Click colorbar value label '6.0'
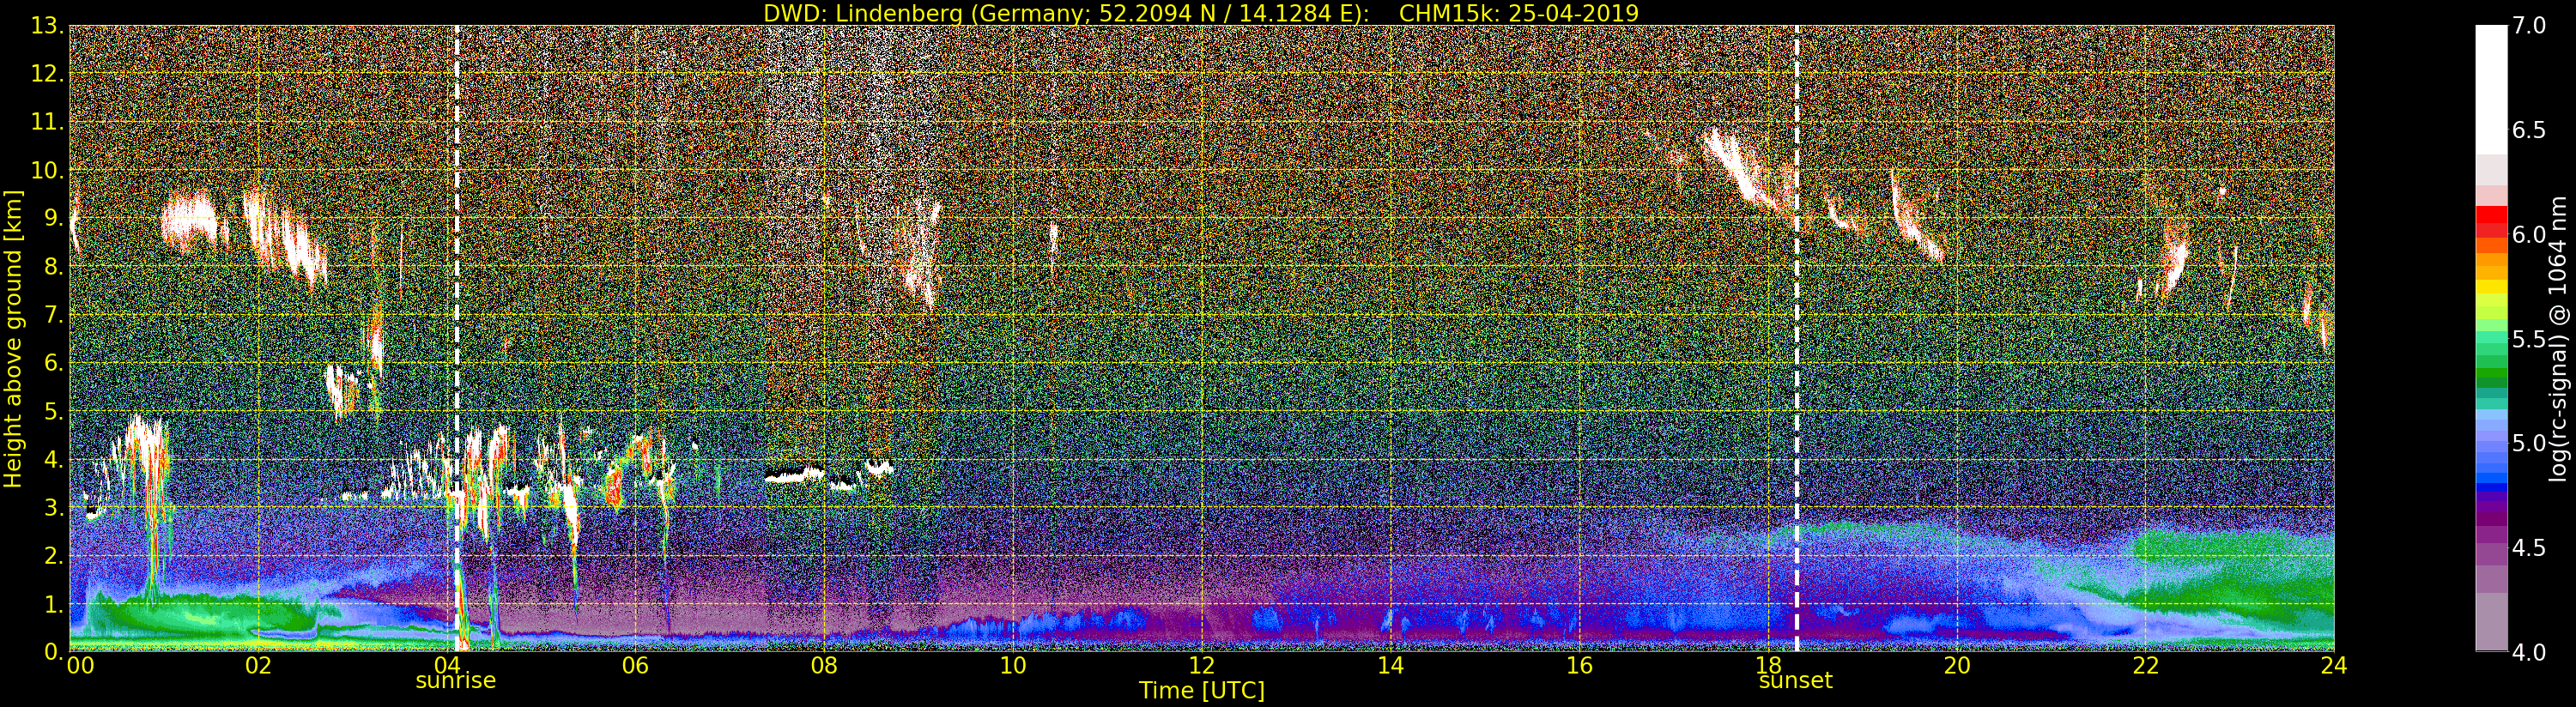The width and height of the screenshot is (2576, 707). coord(2529,235)
